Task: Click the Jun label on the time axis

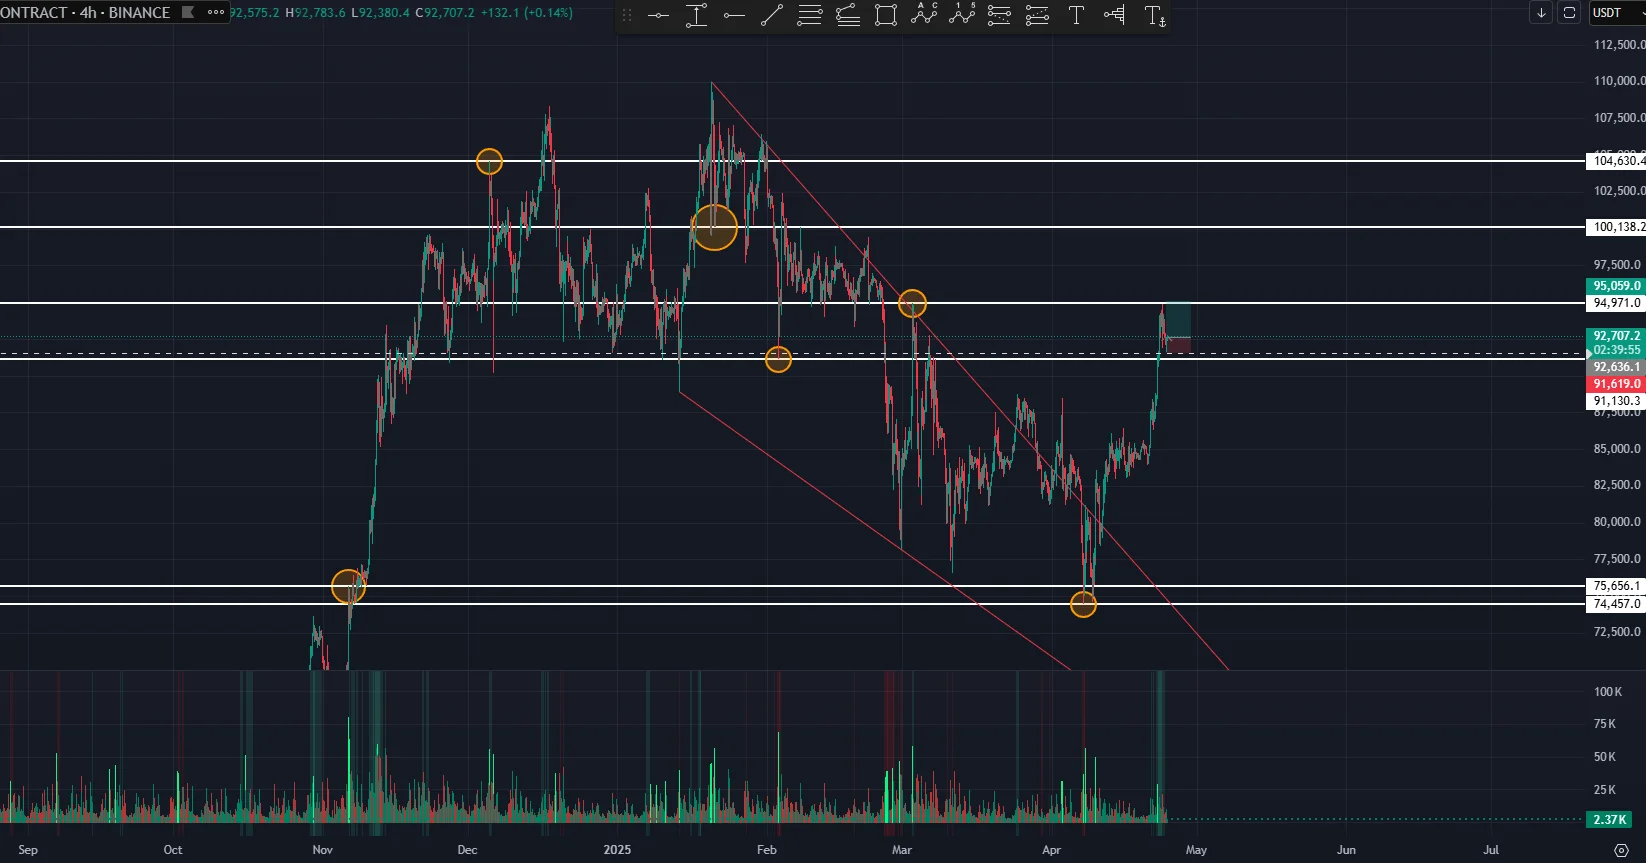Action: (x=1346, y=850)
